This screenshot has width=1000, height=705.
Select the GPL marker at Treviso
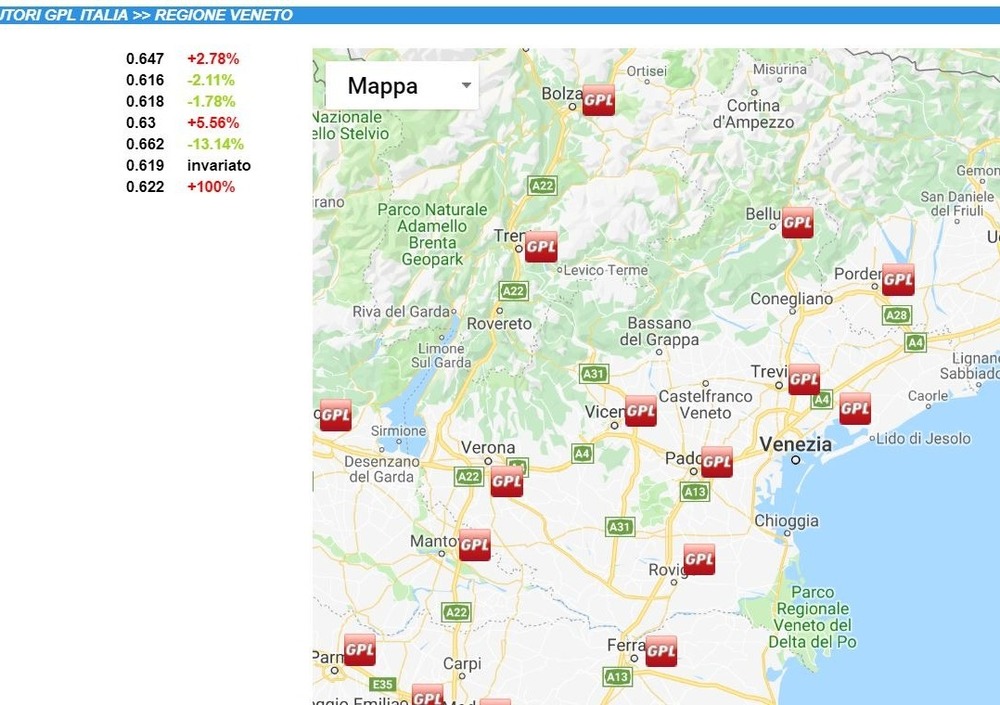coord(804,380)
